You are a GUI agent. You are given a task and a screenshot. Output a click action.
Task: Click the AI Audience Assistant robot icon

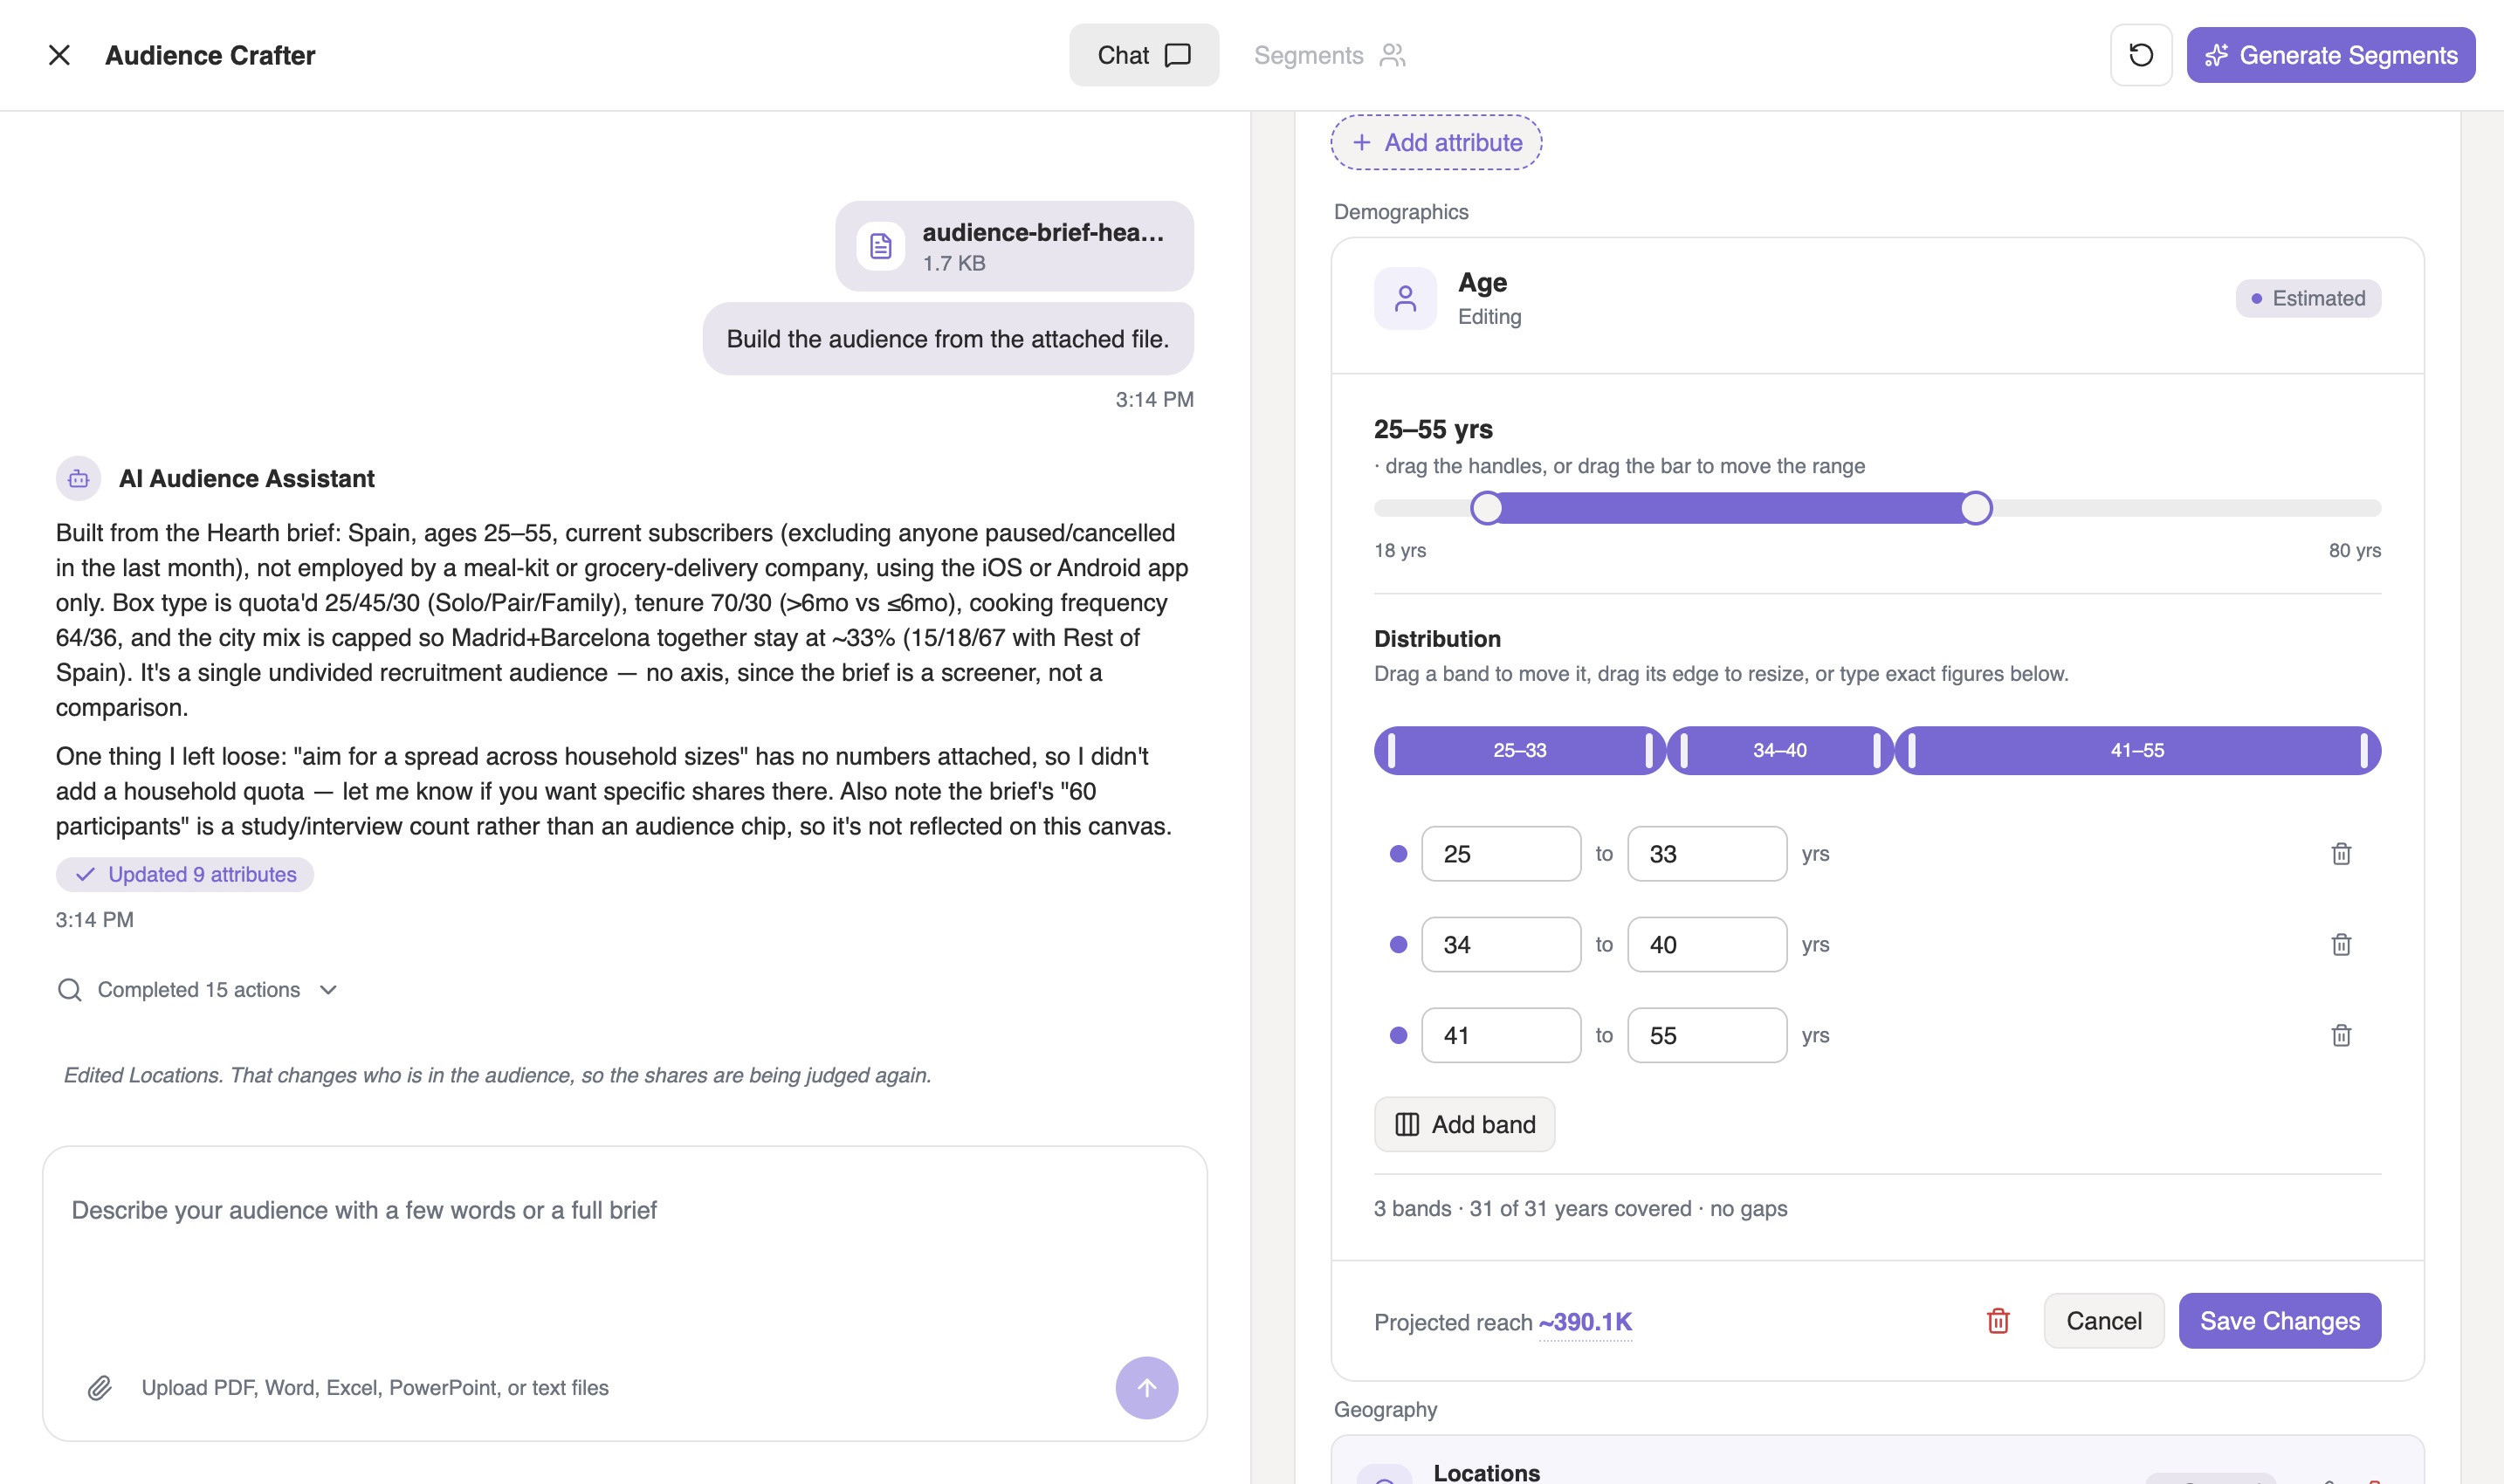pos(78,479)
